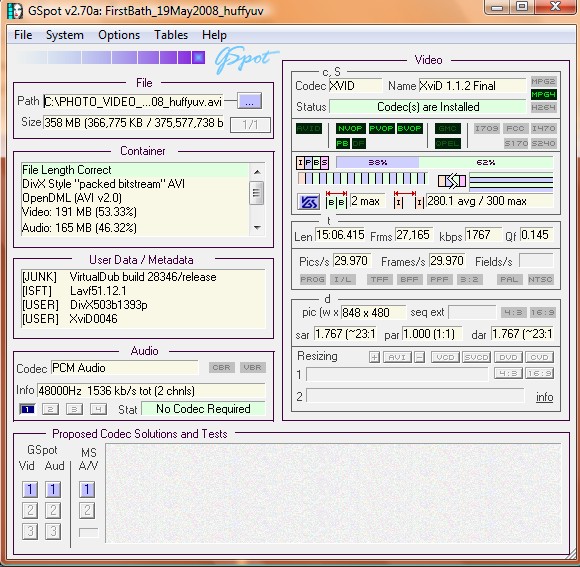580x567 pixels.
Task: Click the audio CBR indicator
Action: tap(222, 367)
